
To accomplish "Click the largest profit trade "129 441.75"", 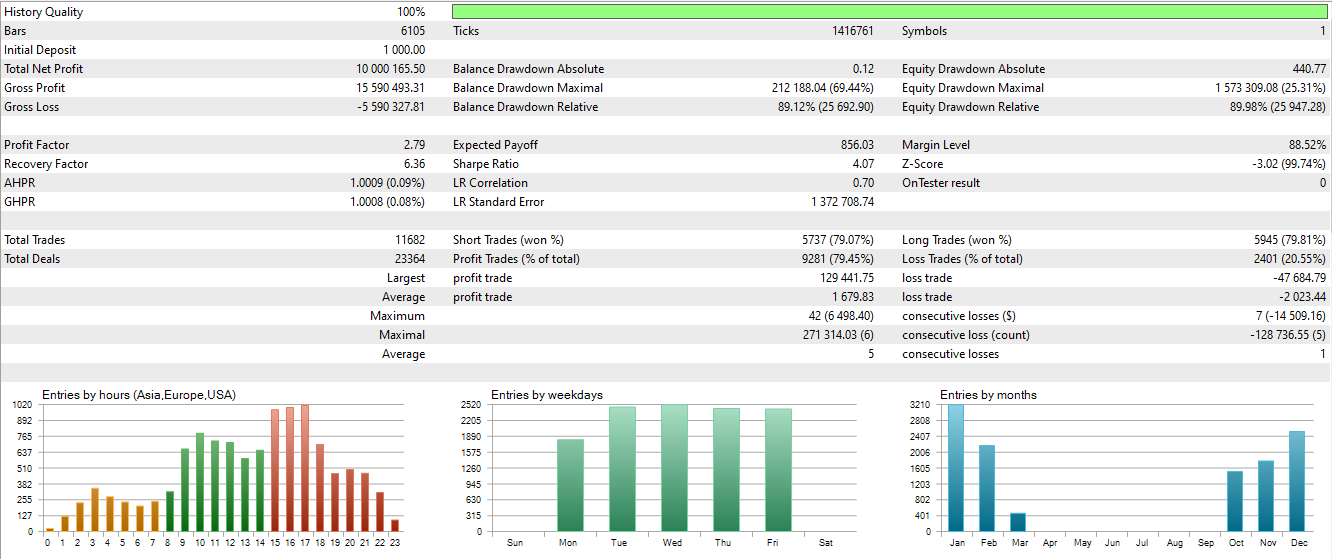I will [846, 278].
